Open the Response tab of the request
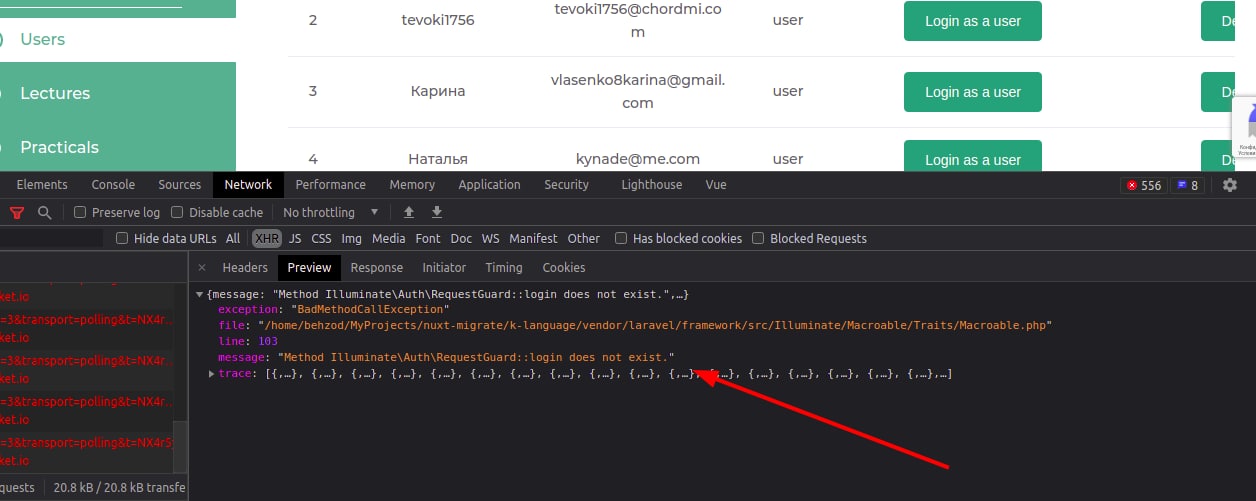Viewport: 1256px width, 501px height. (x=376, y=267)
